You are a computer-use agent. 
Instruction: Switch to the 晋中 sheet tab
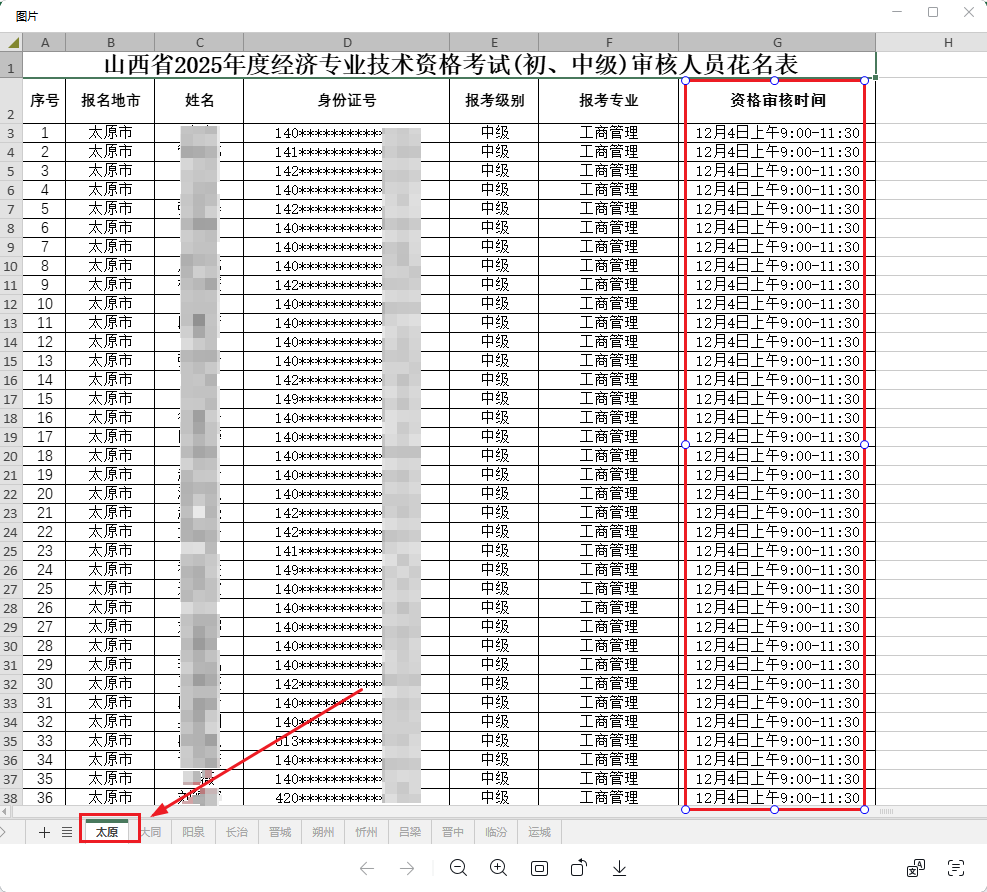tap(453, 832)
